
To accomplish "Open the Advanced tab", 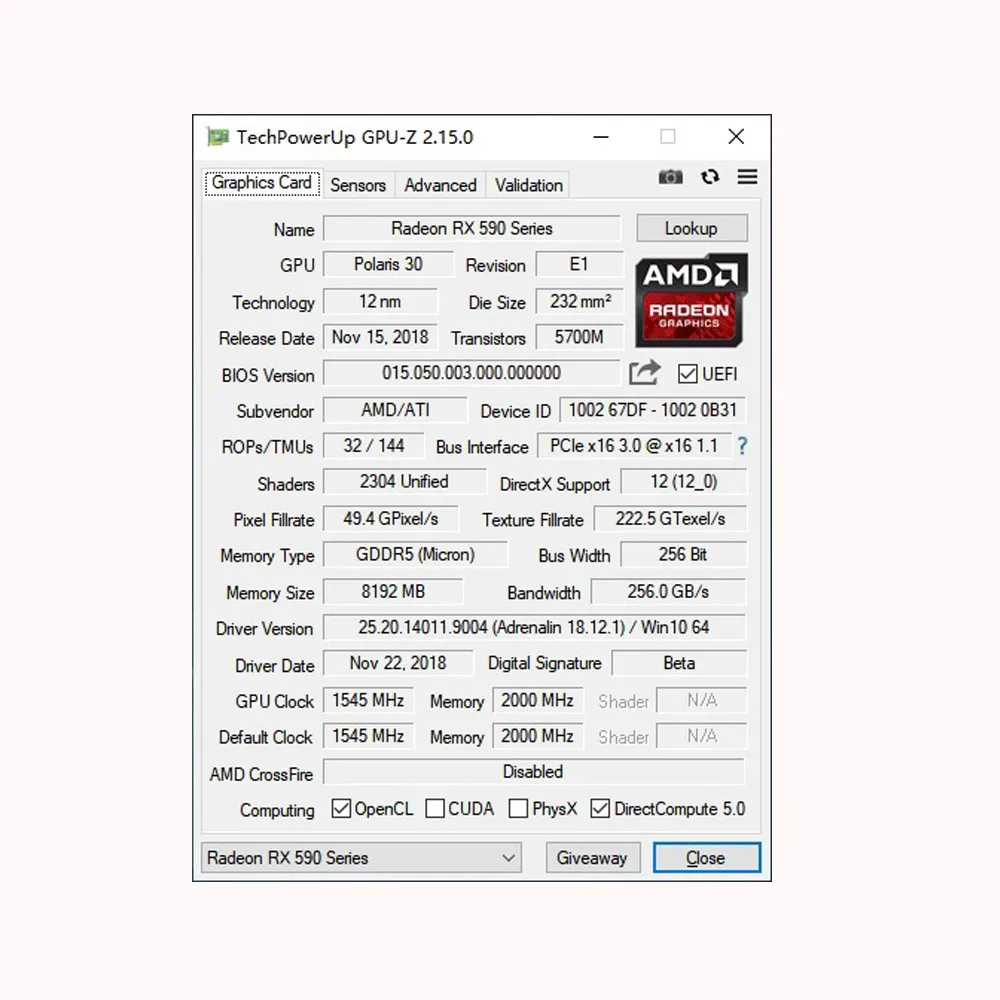I will (x=440, y=185).
